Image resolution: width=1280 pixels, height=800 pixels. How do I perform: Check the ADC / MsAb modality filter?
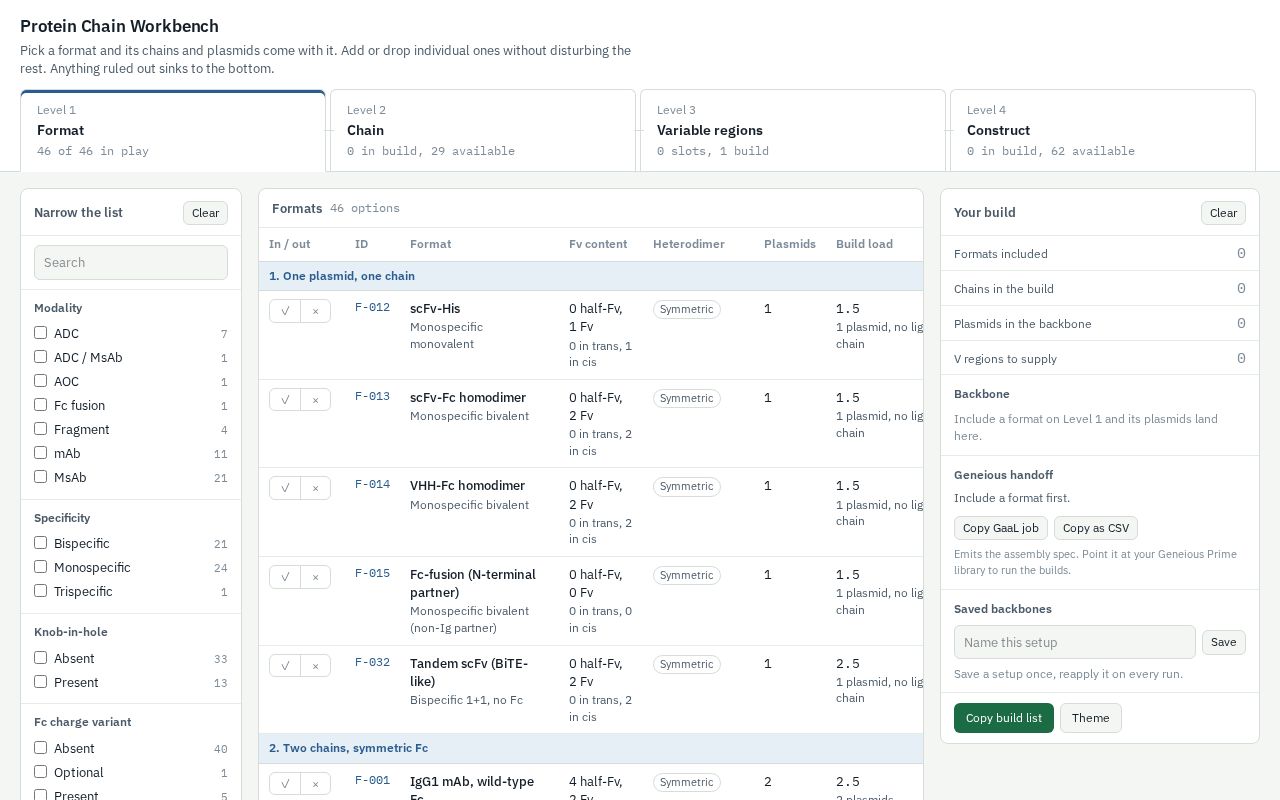[40, 356]
